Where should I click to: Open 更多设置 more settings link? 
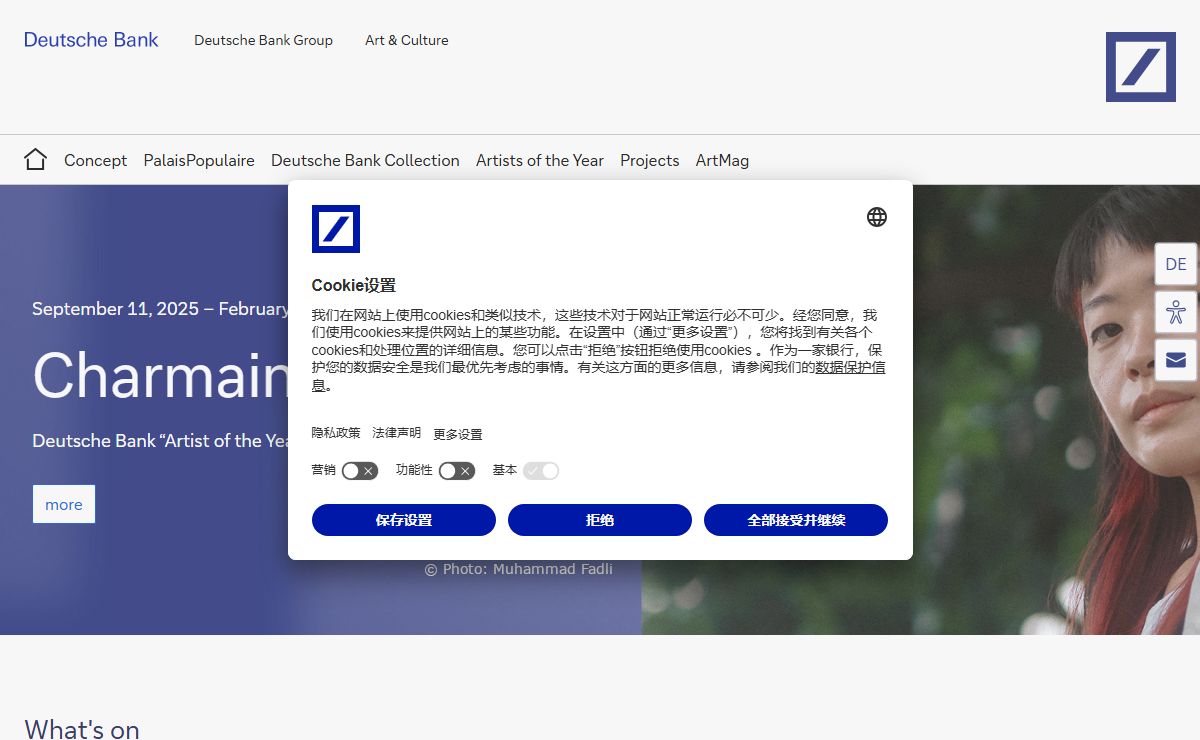click(458, 434)
